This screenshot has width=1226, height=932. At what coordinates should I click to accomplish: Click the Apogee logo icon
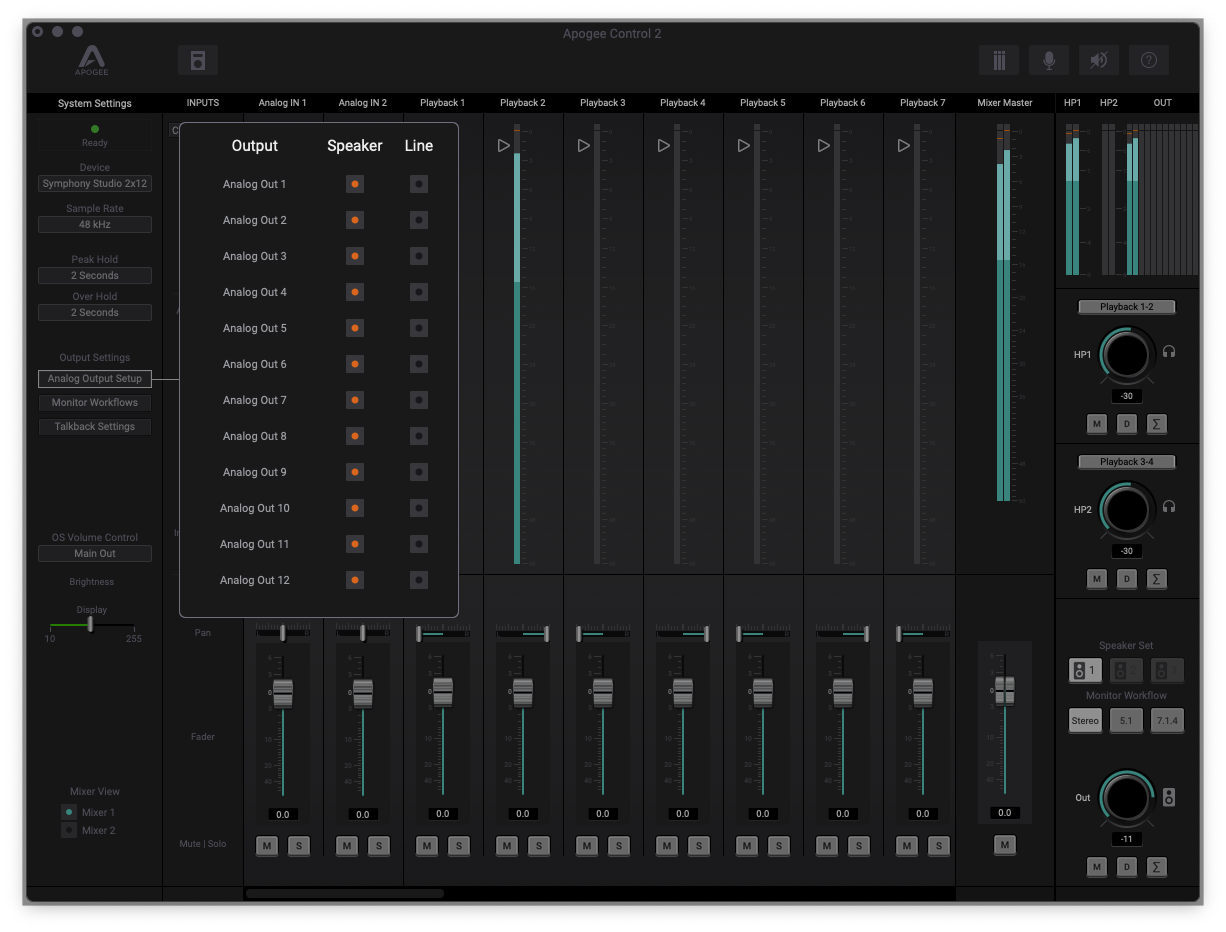tap(92, 60)
